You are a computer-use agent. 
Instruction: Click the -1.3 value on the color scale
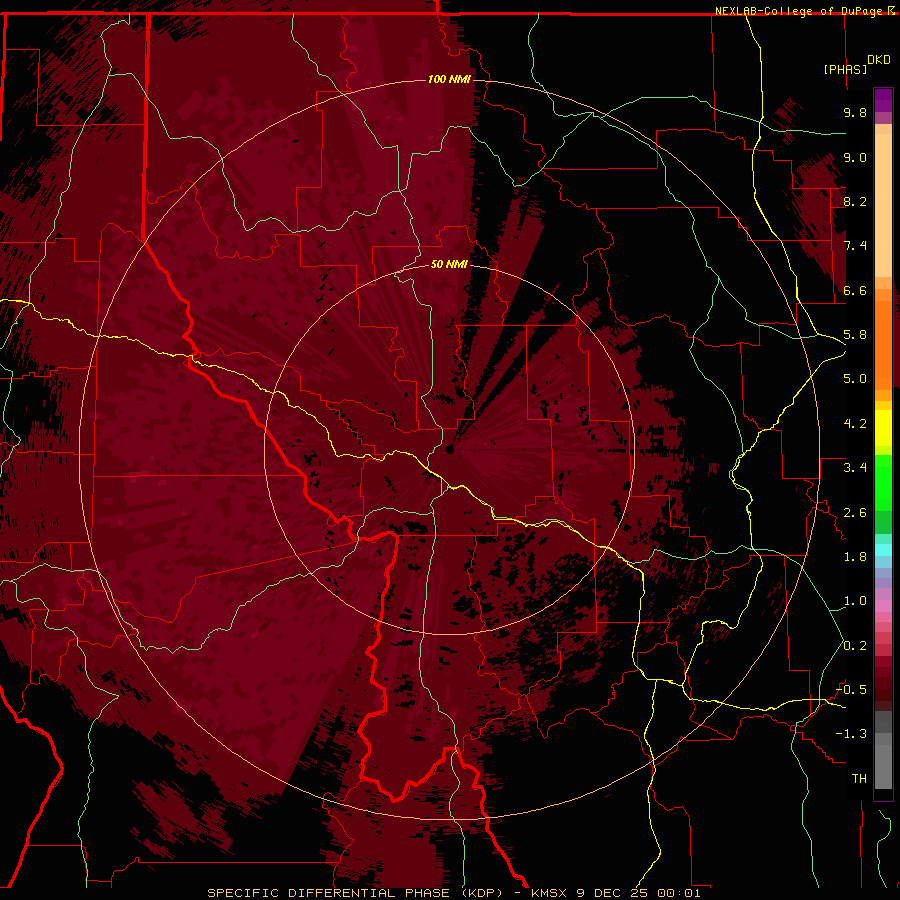[851, 734]
